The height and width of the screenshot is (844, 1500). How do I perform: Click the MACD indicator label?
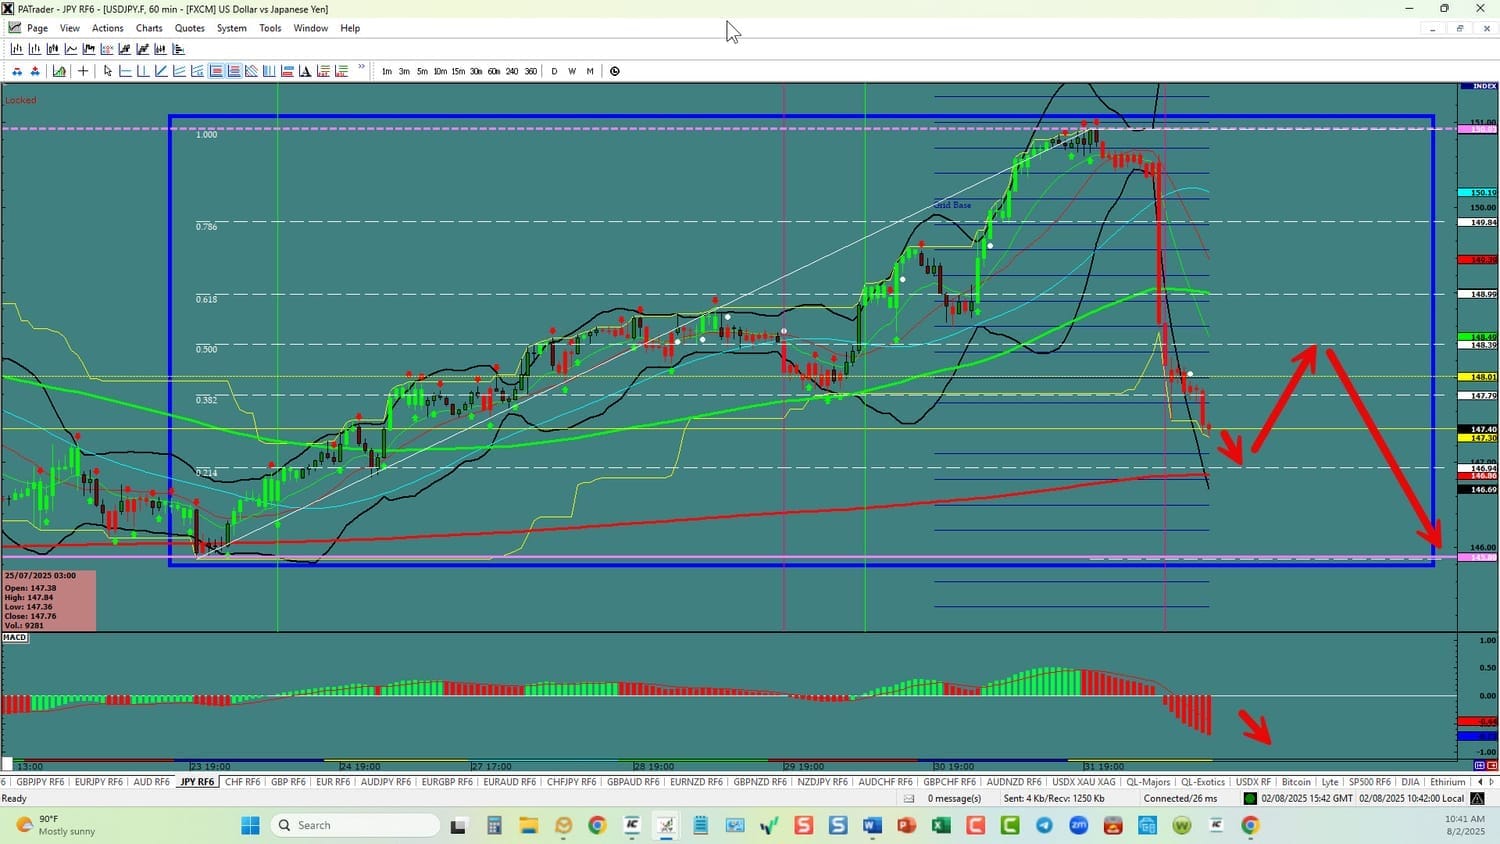(x=15, y=638)
